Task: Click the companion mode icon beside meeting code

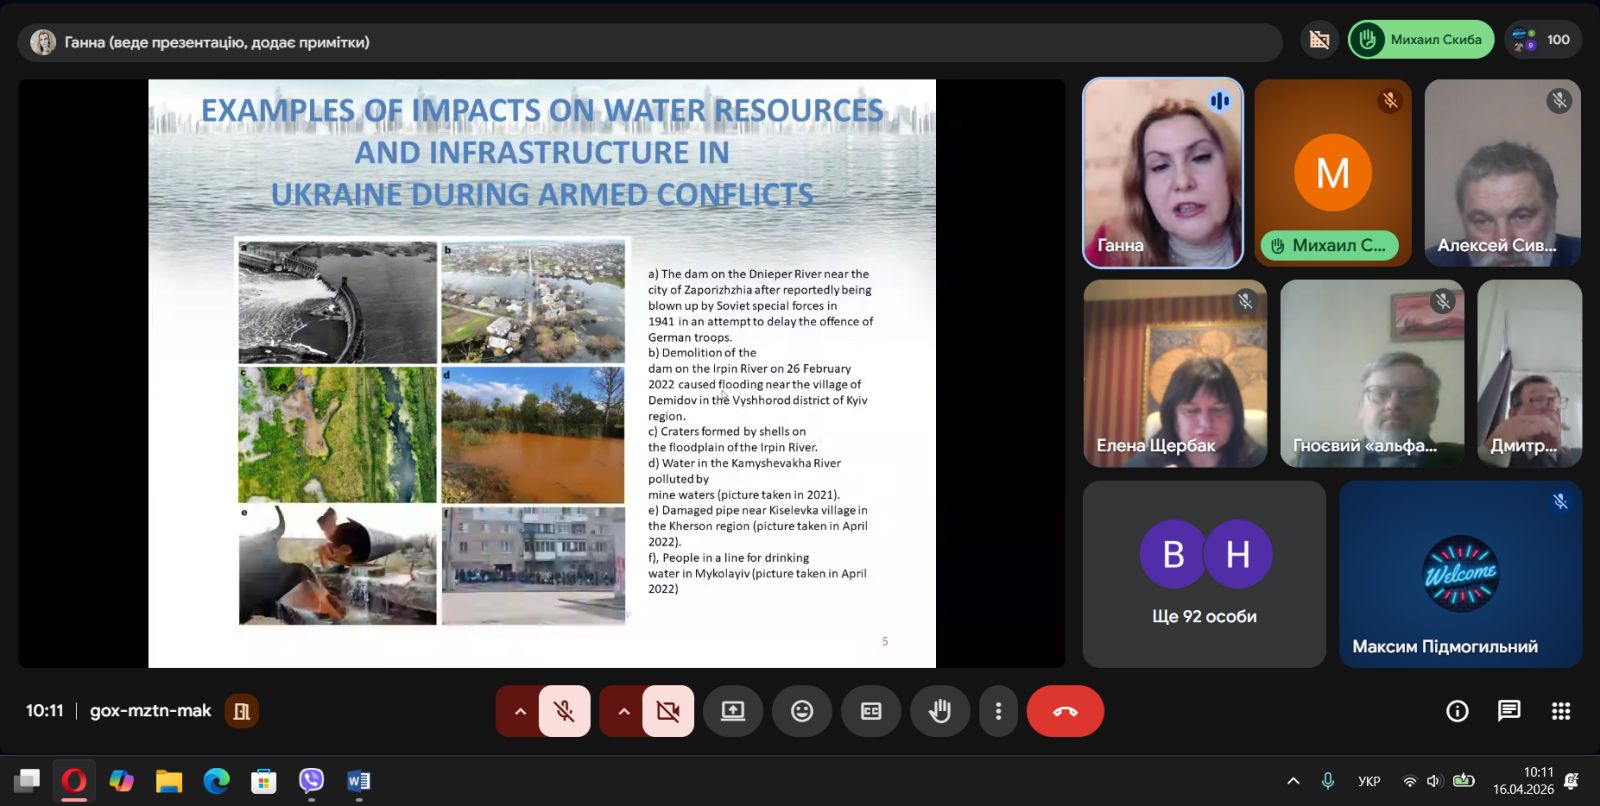Action: [x=242, y=711]
